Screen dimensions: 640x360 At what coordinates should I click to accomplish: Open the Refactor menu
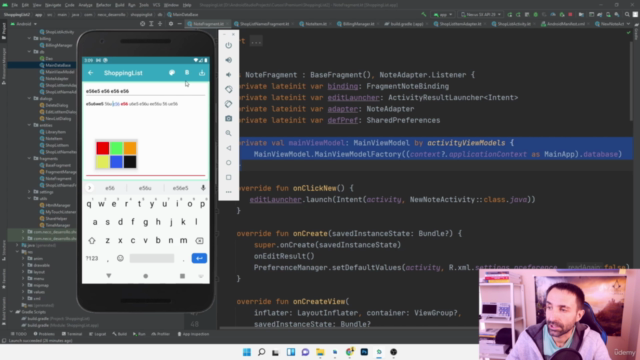[x=103, y=5]
